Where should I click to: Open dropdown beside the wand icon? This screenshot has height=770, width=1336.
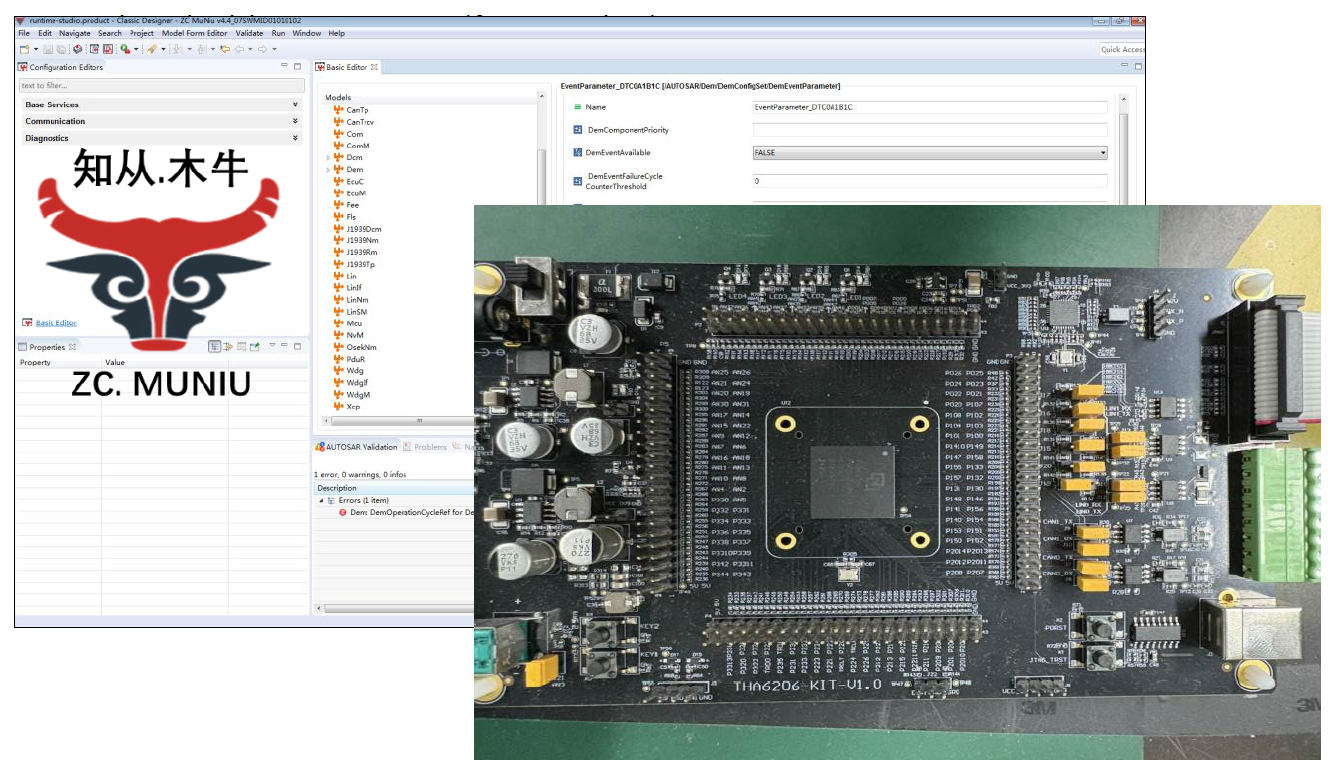(163, 49)
